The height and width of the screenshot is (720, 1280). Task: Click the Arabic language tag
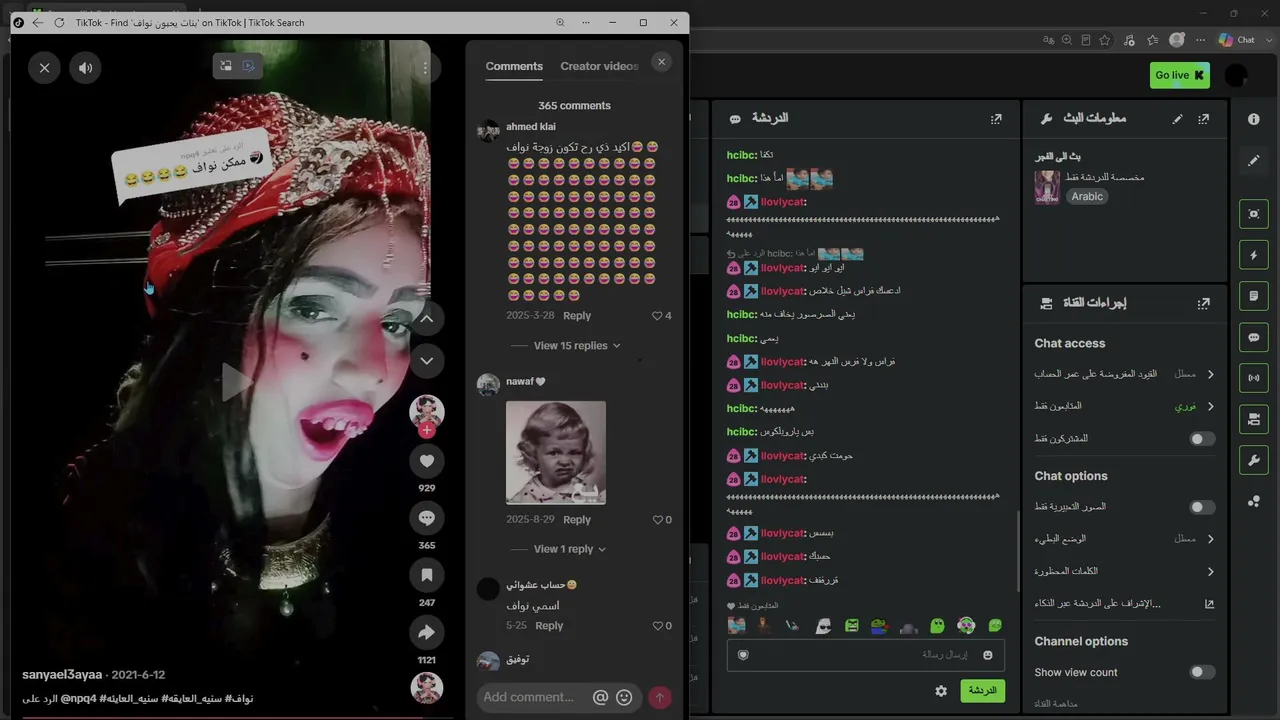point(1087,197)
